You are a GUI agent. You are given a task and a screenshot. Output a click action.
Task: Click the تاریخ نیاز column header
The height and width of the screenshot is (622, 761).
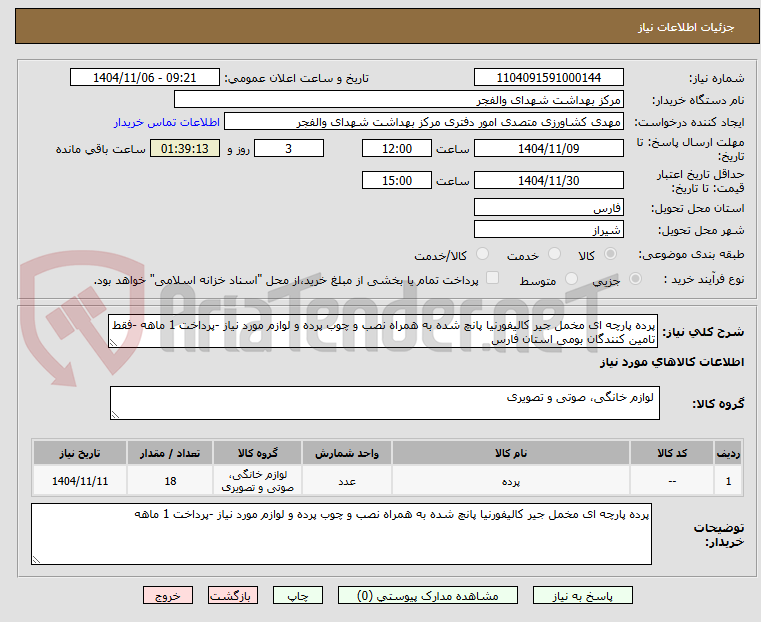80,453
